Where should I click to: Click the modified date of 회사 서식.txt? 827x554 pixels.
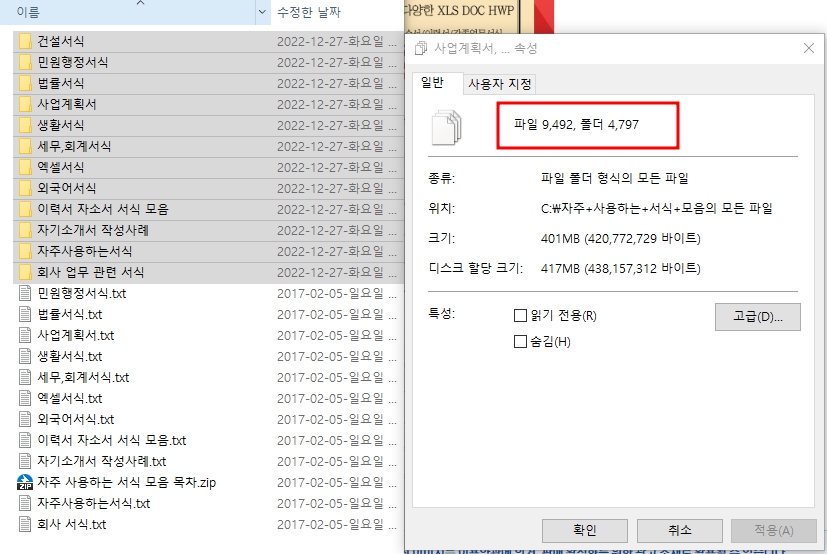pos(336,524)
